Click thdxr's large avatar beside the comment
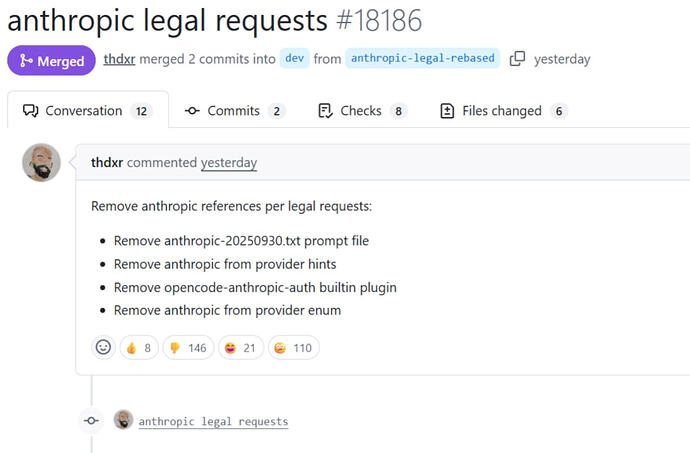This screenshot has width=690, height=453. [x=41, y=162]
